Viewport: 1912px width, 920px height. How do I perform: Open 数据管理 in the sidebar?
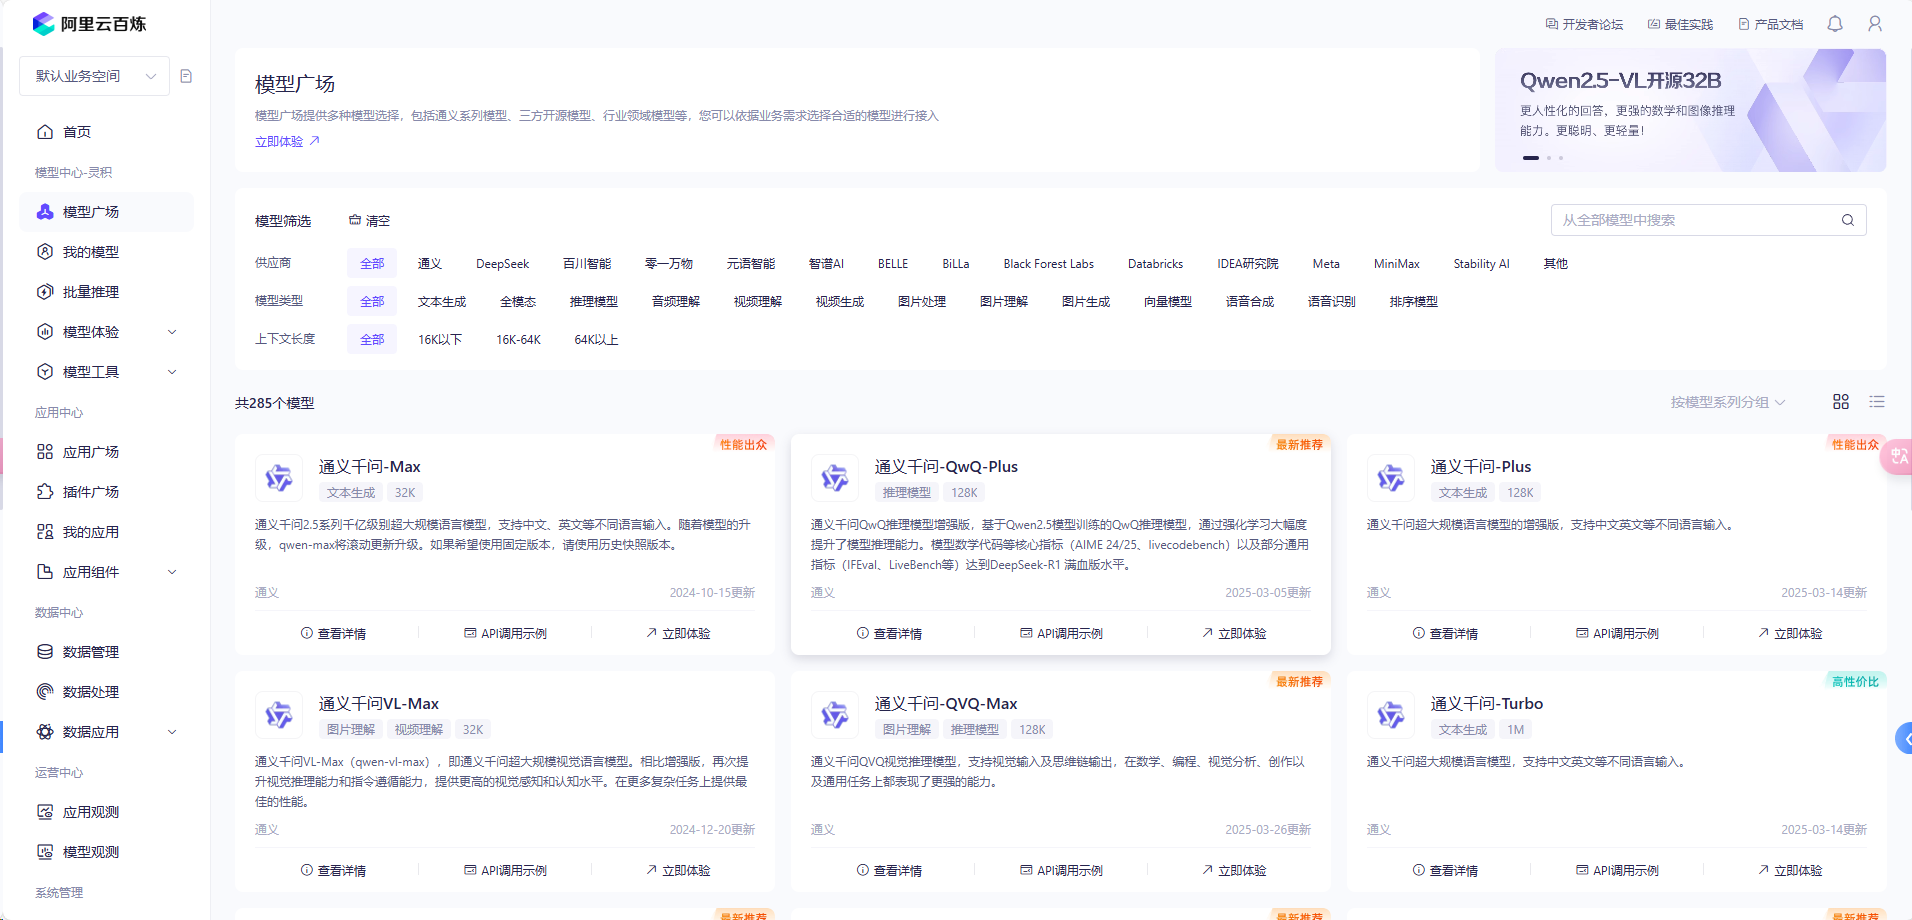pyautogui.click(x=106, y=652)
